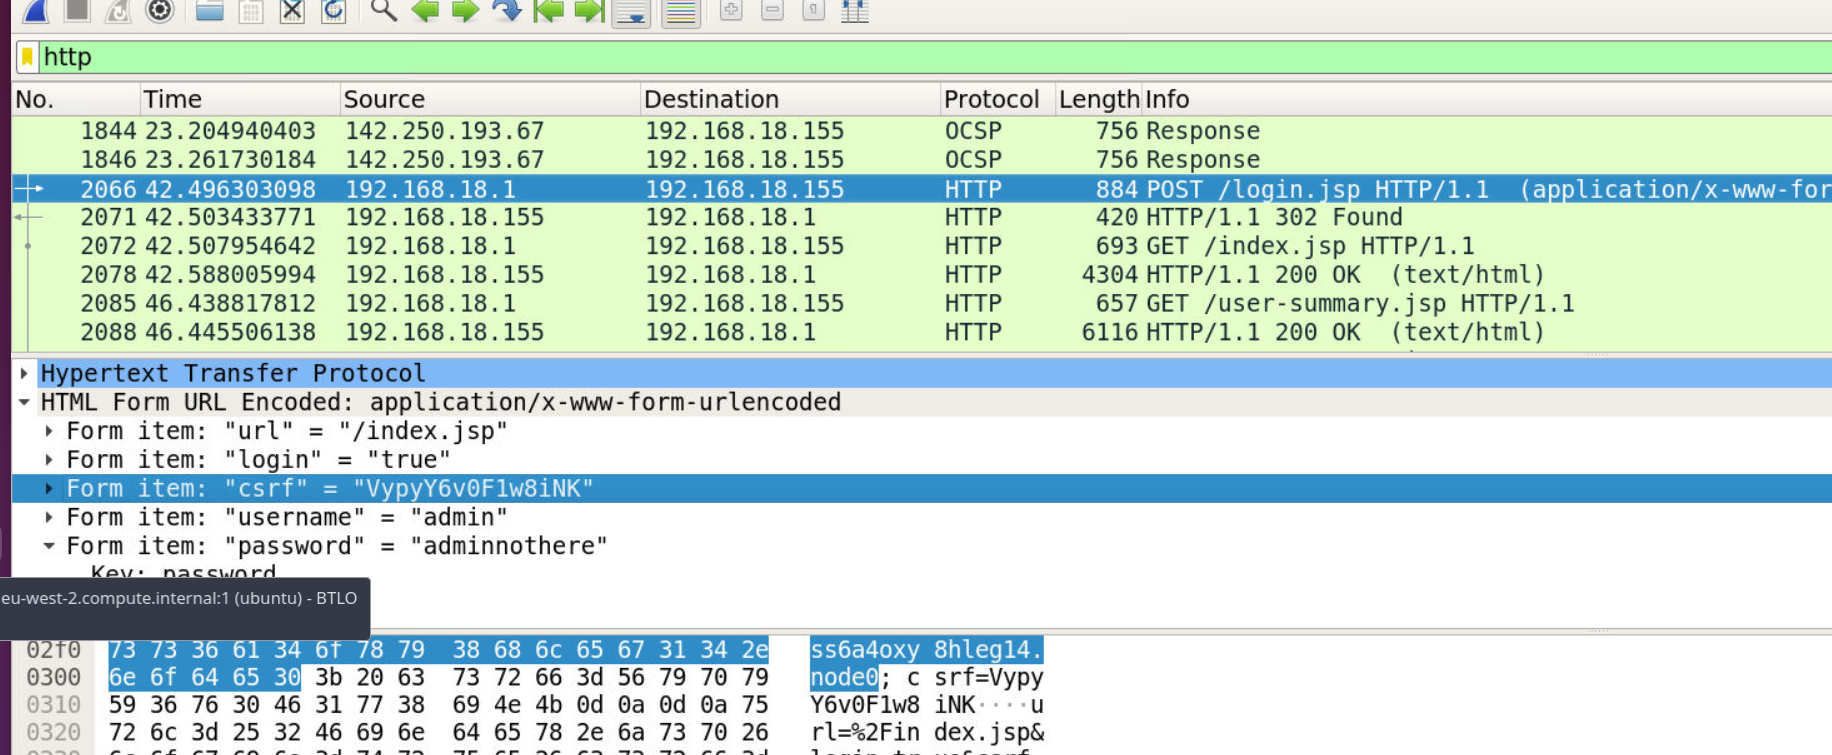
Task: Jump to the first packet
Action: point(548,10)
